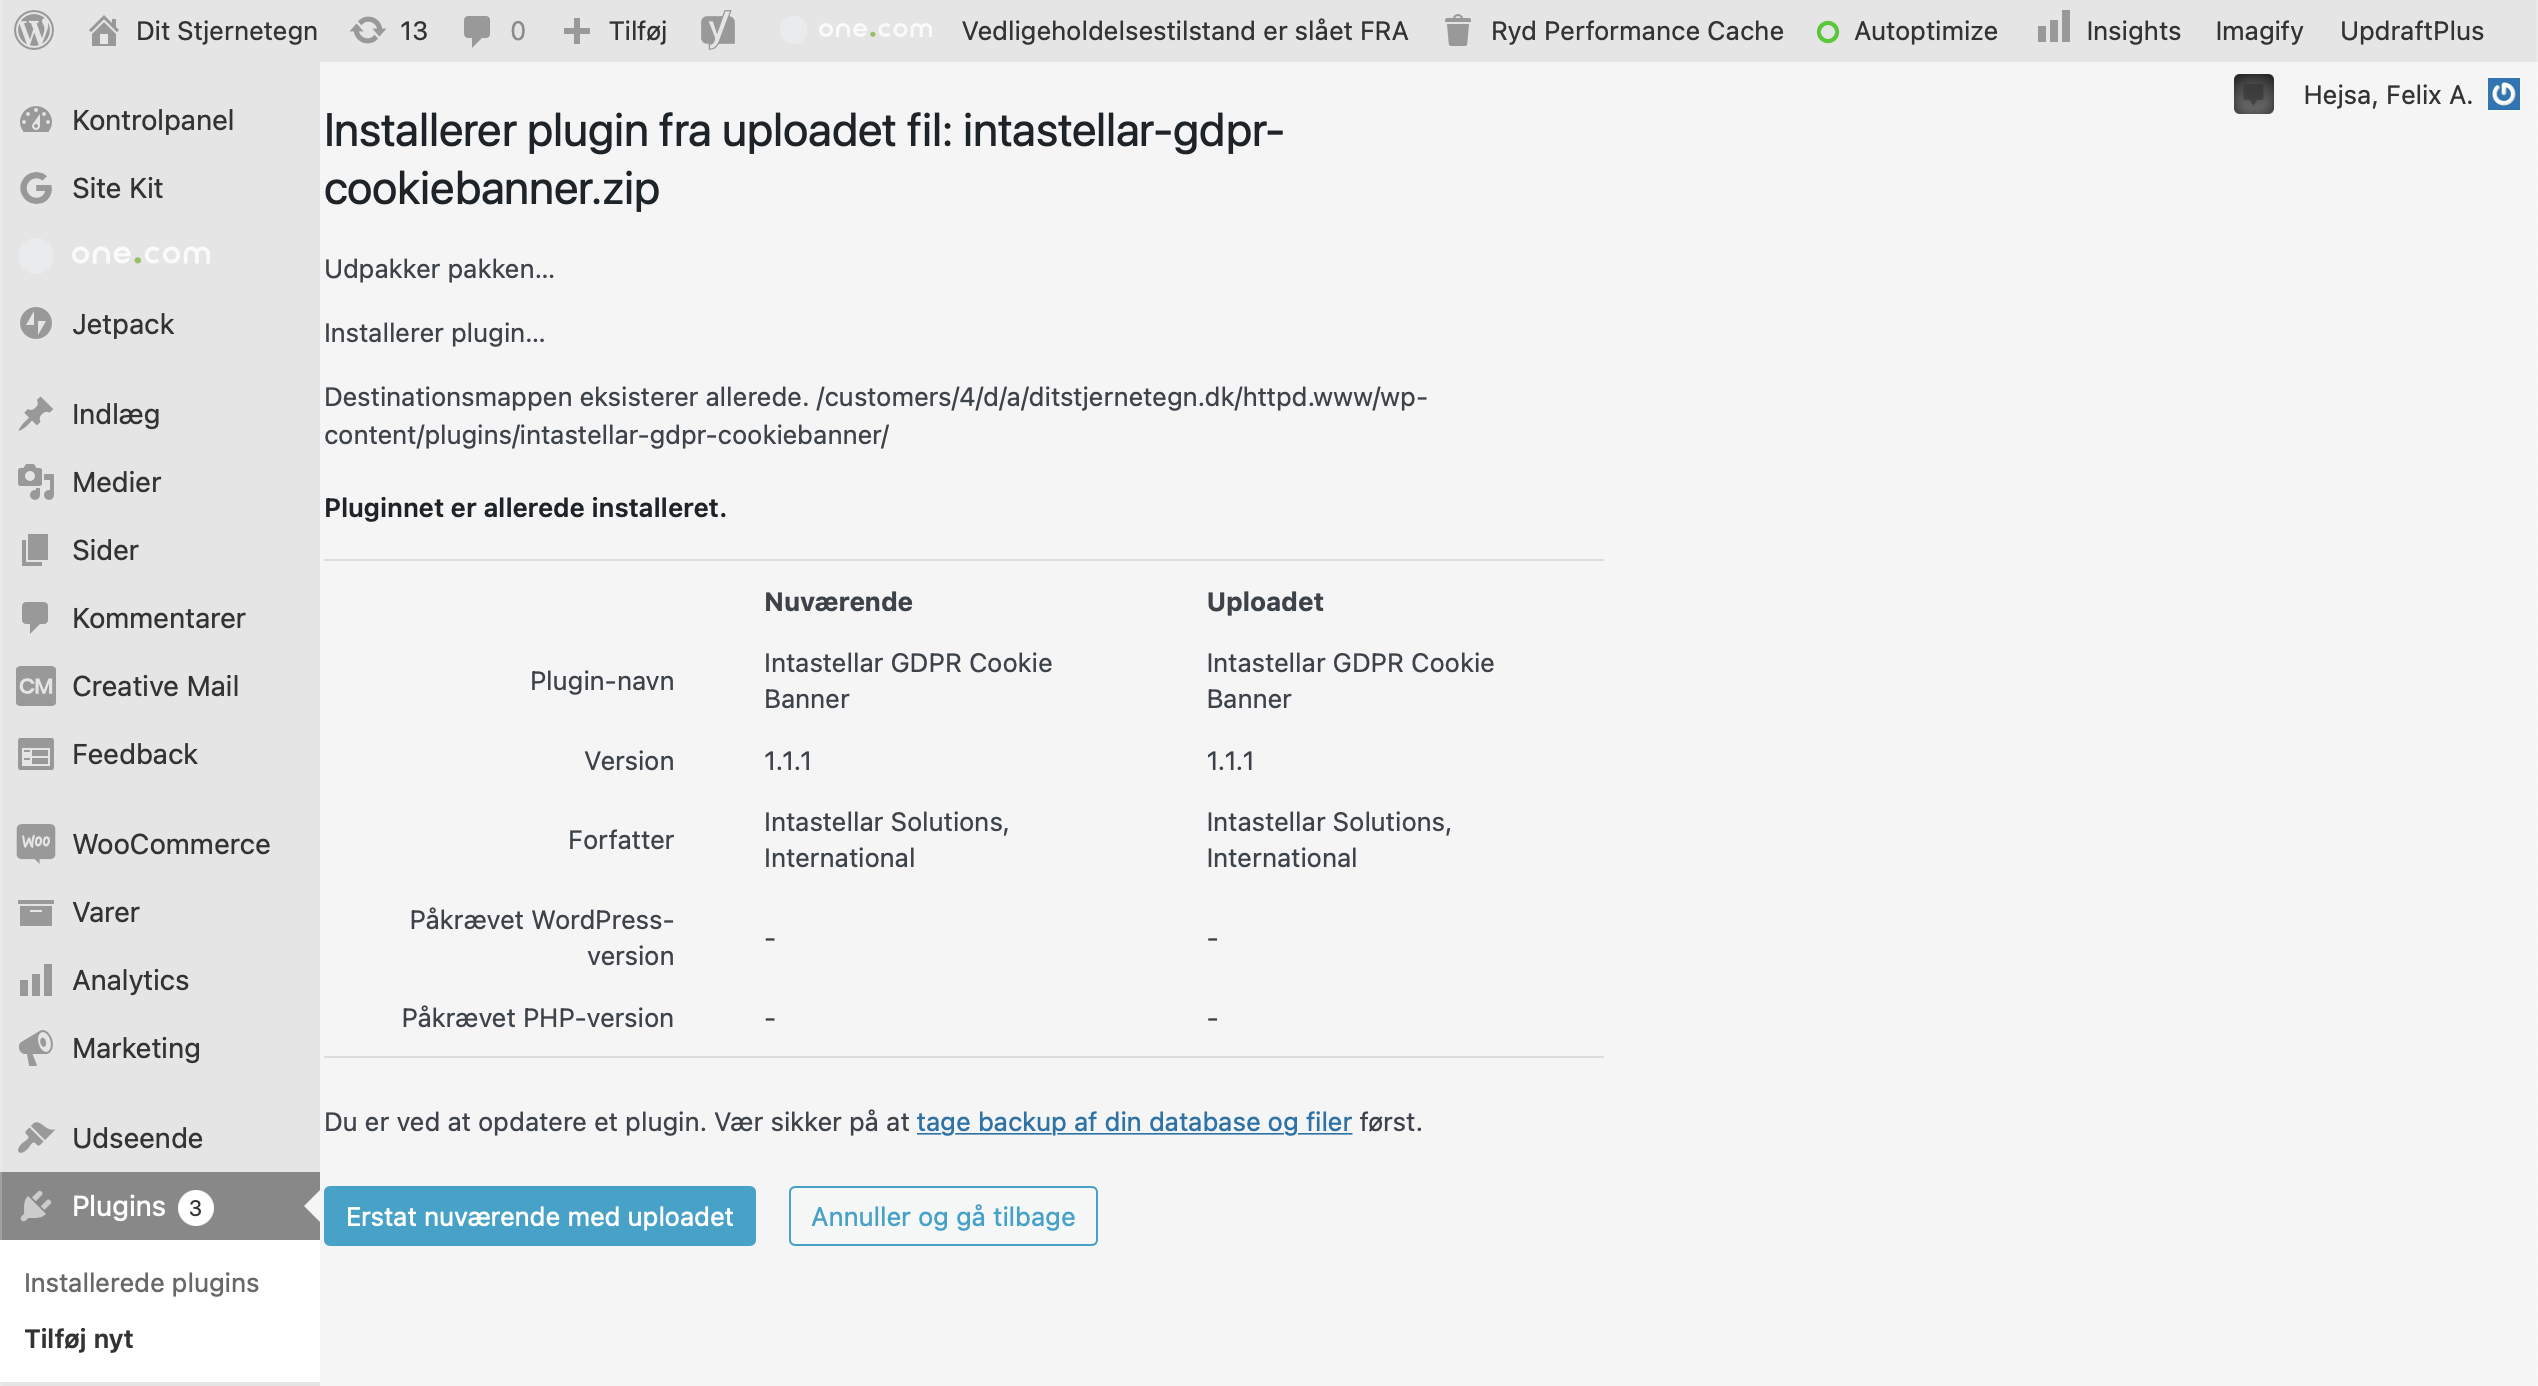Open the Kontrolpanel menu item
This screenshot has width=2538, height=1386.
point(160,120)
